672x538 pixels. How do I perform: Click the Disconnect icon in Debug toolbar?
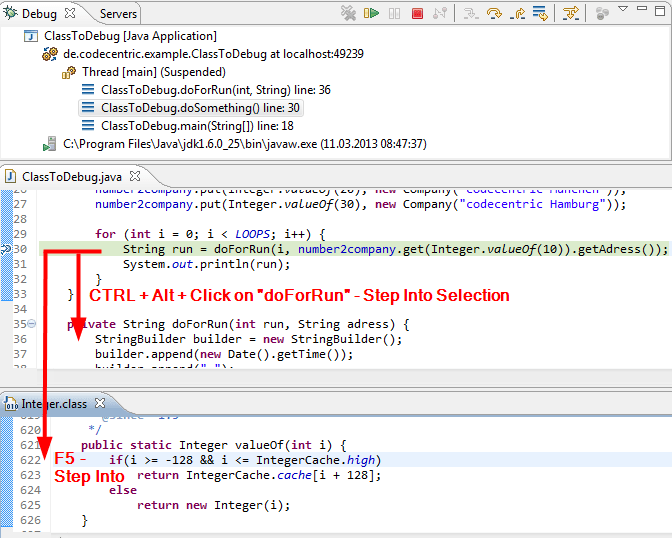tap(440, 13)
